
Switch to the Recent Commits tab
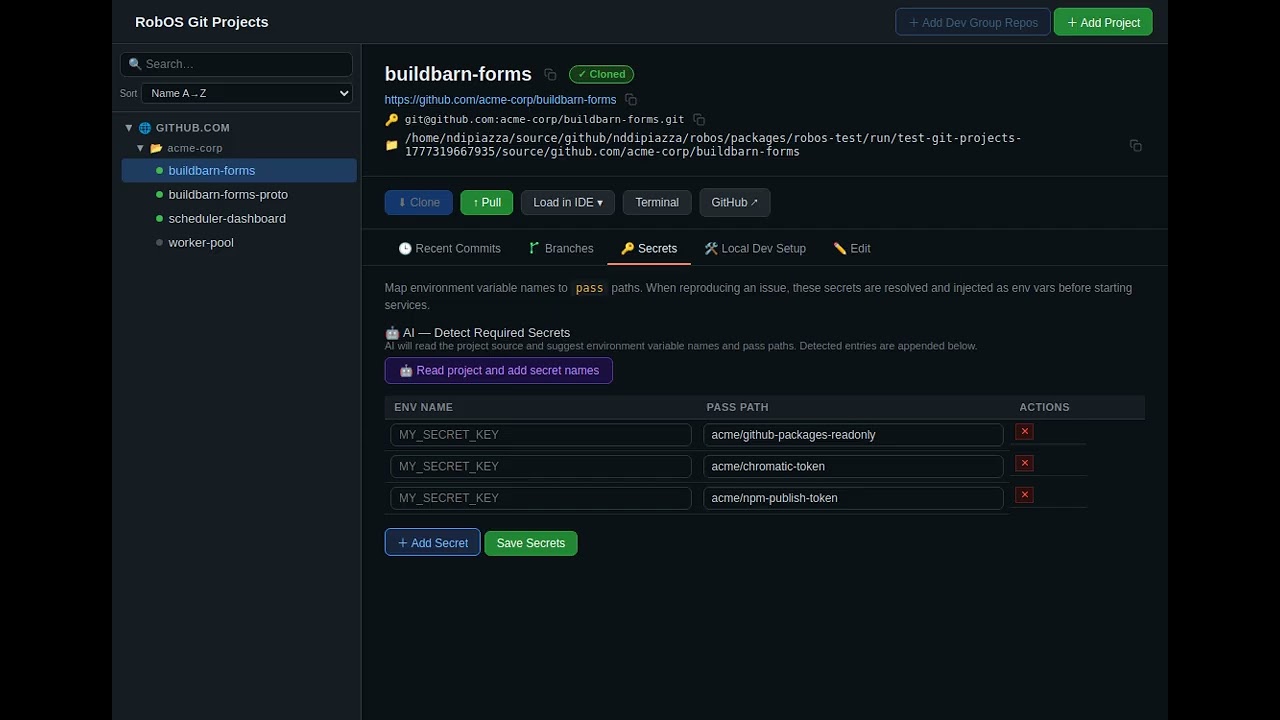point(449,249)
